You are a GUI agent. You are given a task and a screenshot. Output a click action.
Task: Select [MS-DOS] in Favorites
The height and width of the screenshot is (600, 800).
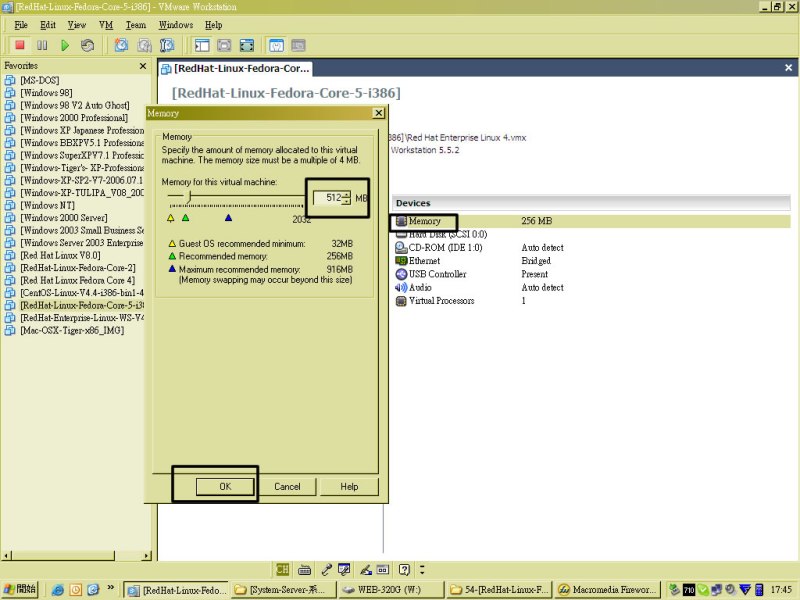pos(40,80)
